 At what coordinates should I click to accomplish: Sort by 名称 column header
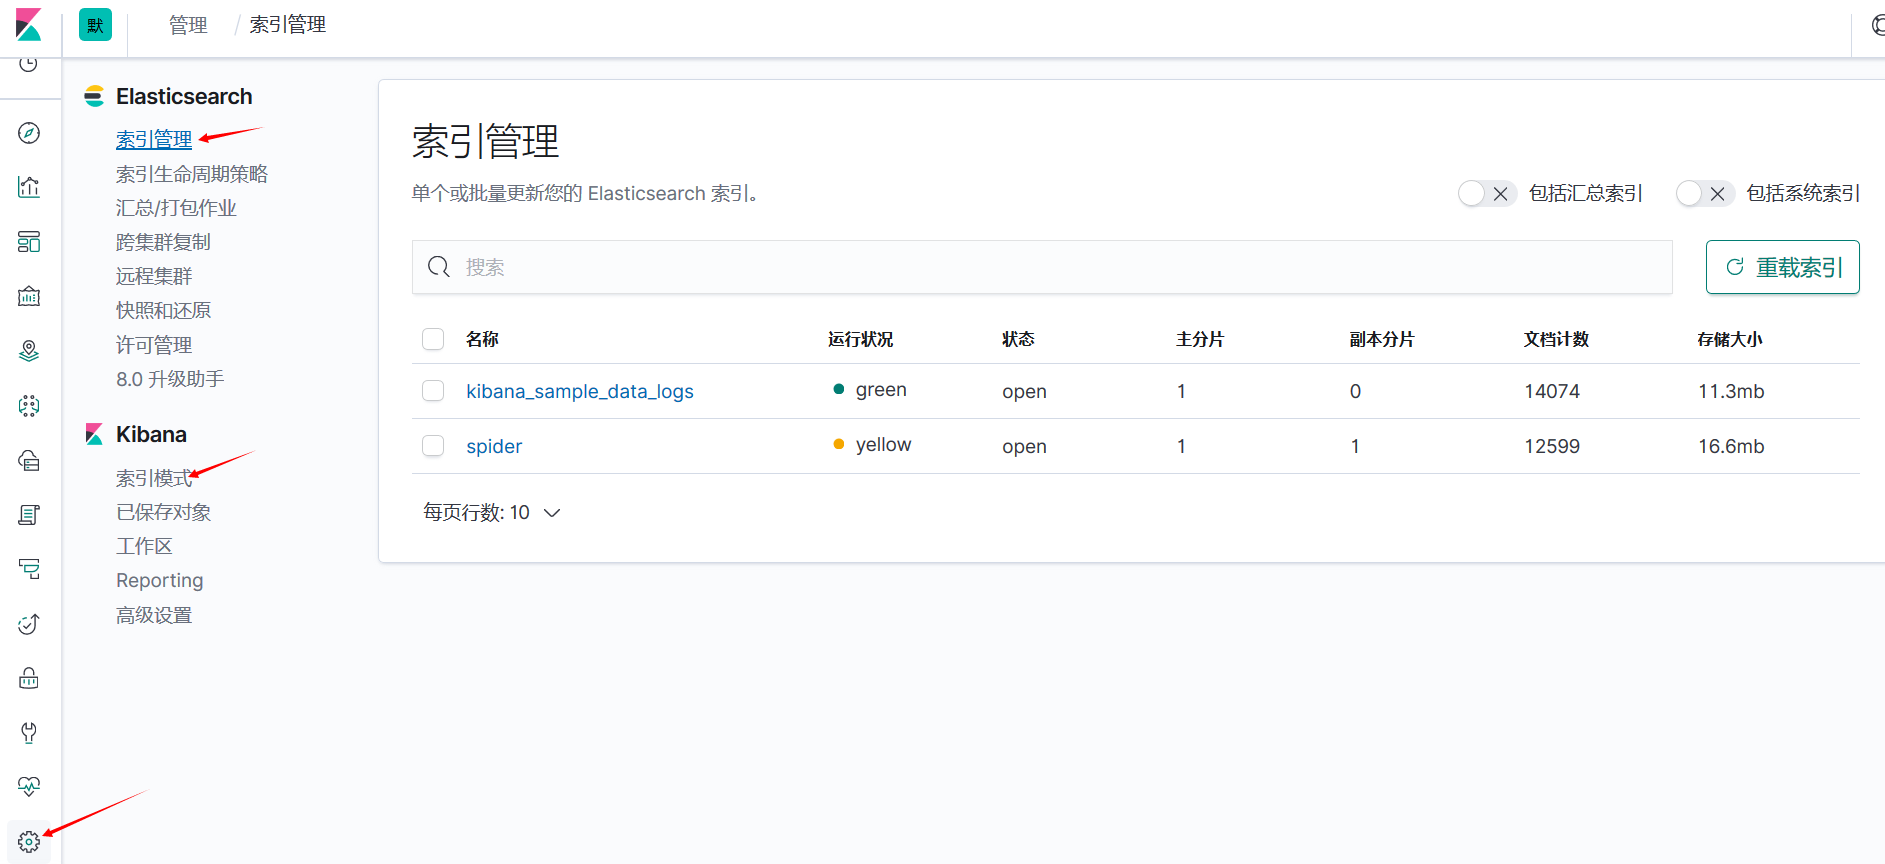[x=482, y=339]
